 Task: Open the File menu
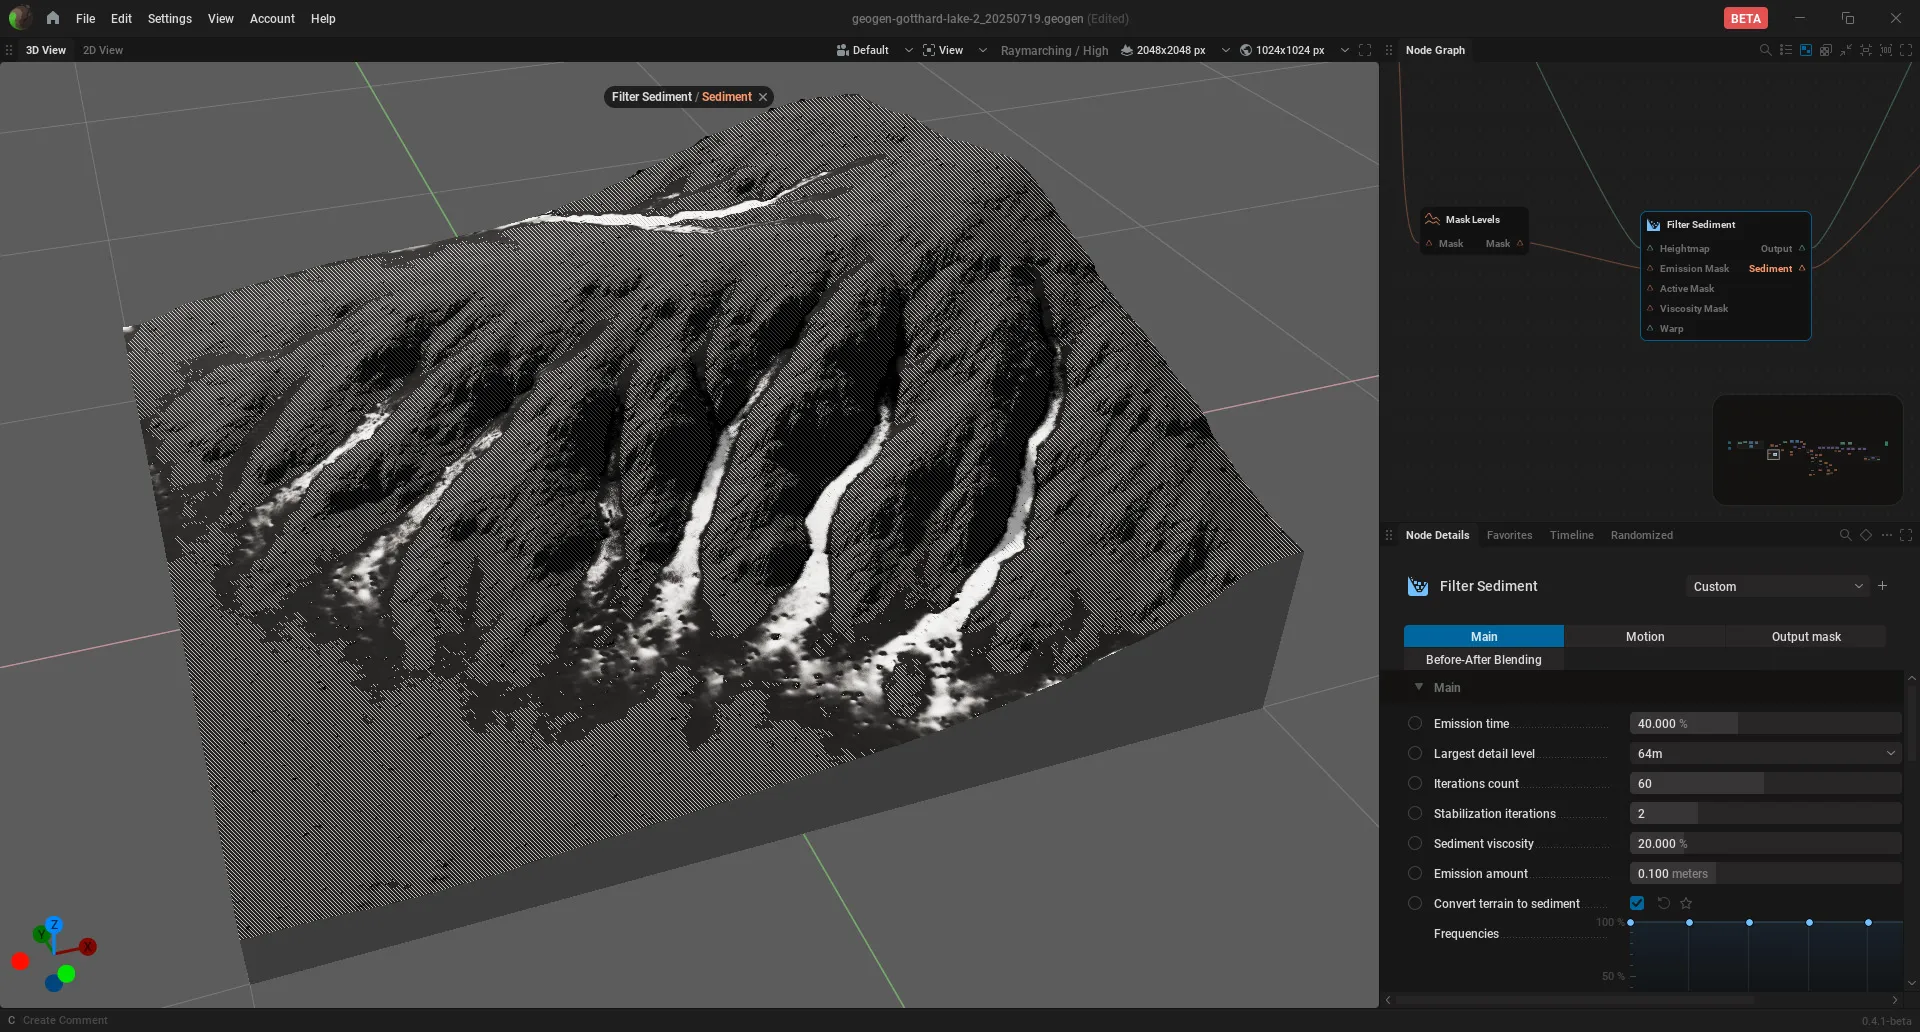click(86, 18)
